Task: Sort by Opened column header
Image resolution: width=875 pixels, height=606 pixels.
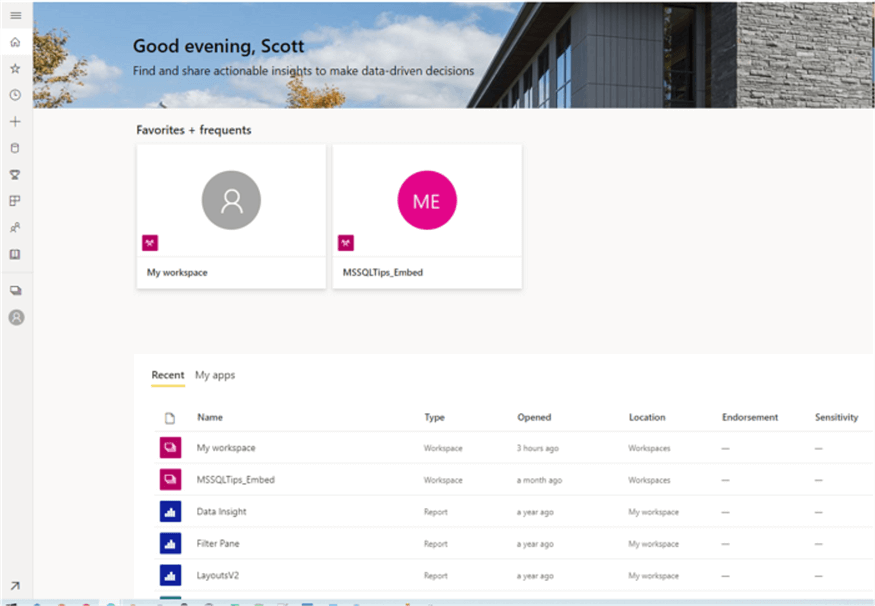Action: pyautogui.click(x=534, y=417)
